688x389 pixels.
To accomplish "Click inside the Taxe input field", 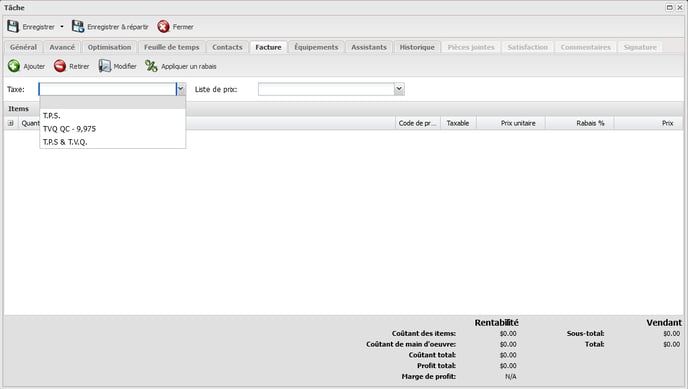I will pos(108,89).
